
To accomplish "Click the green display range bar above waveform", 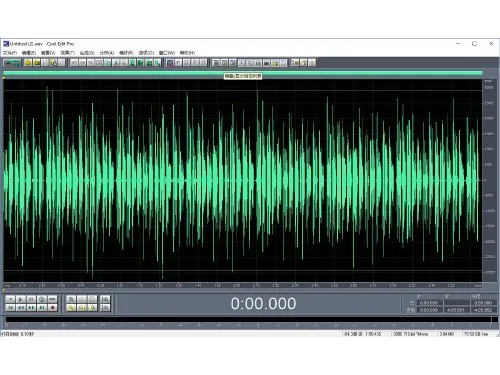I will [243, 73].
